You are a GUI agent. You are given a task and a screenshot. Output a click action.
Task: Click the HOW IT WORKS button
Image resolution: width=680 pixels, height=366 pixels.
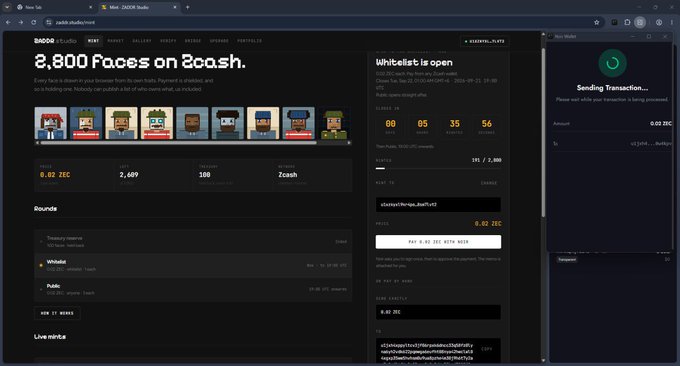[57, 313]
